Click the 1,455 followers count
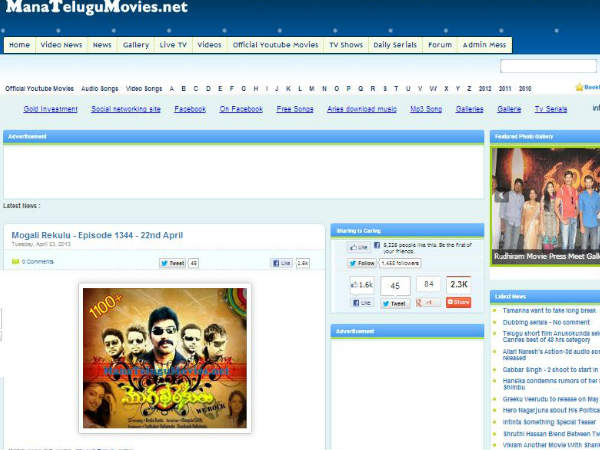Viewport: 600px width, 450px height. point(400,263)
